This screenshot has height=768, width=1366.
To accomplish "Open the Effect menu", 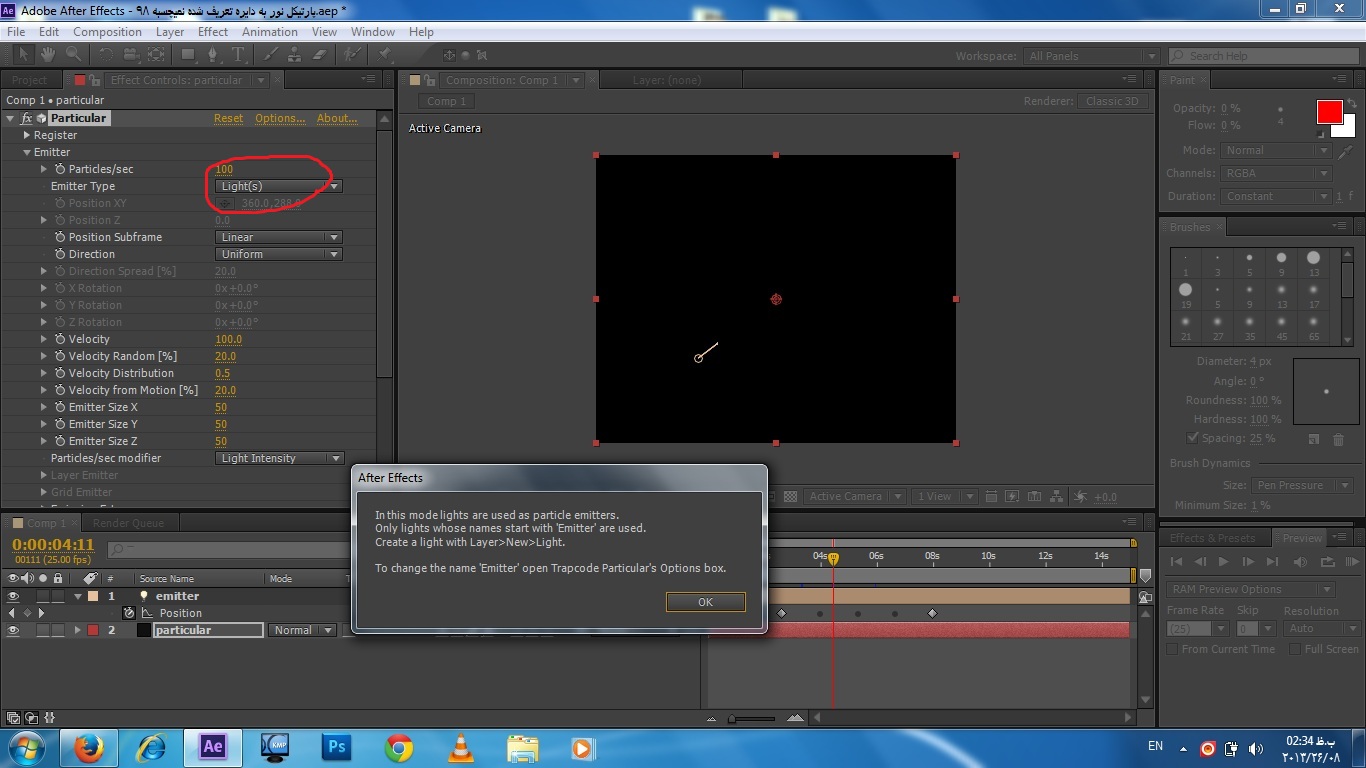I will coord(213,32).
